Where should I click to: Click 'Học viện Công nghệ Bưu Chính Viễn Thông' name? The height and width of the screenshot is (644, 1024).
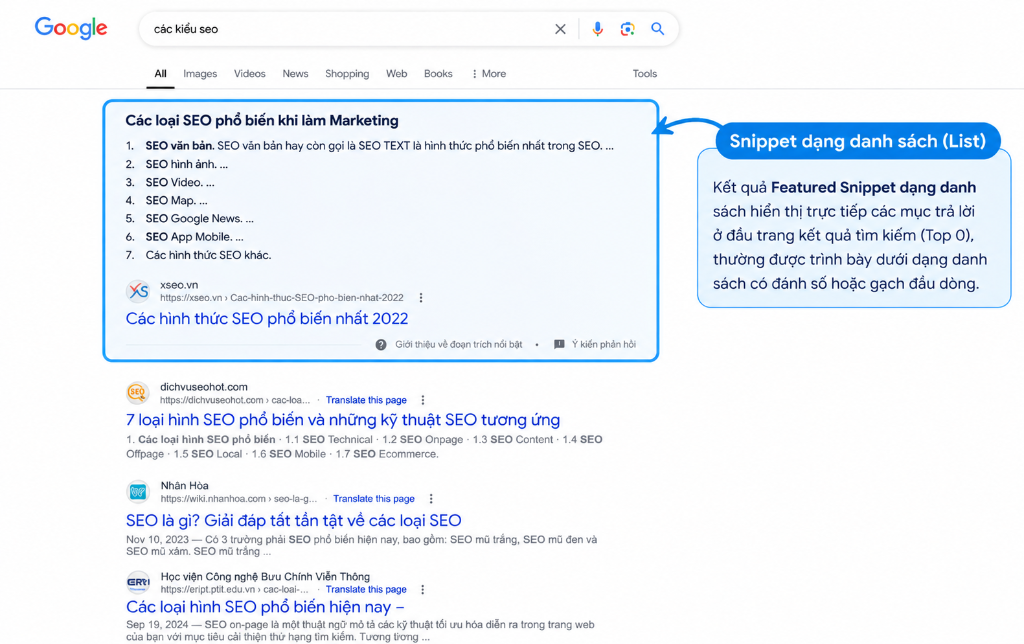265,576
